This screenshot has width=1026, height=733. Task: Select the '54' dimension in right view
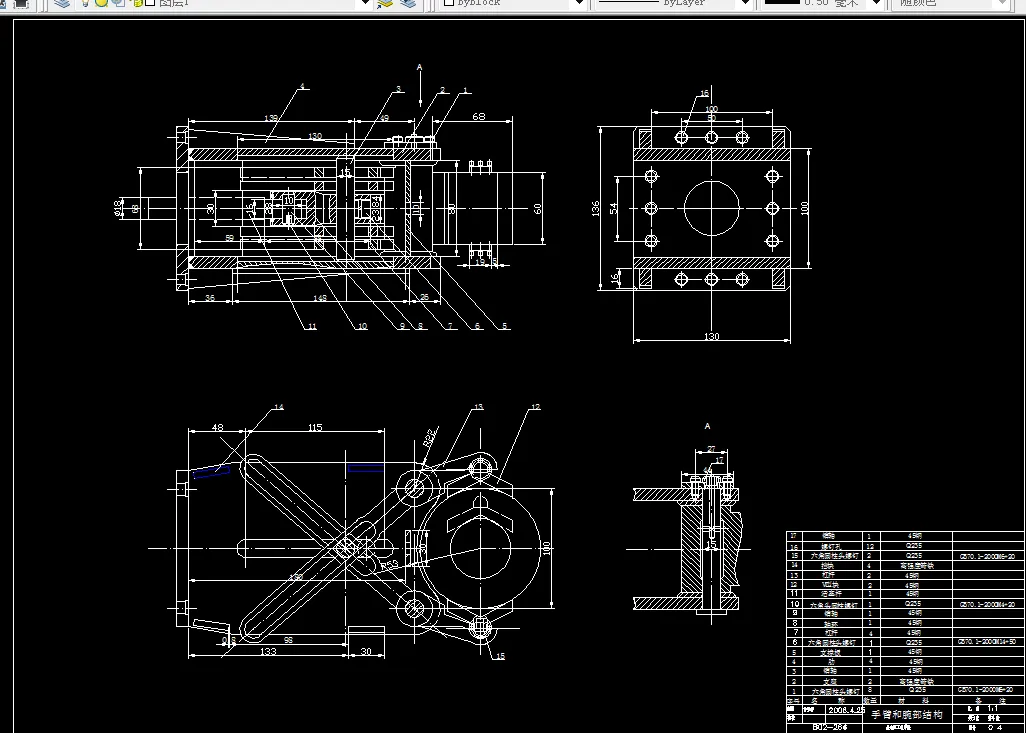[614, 208]
